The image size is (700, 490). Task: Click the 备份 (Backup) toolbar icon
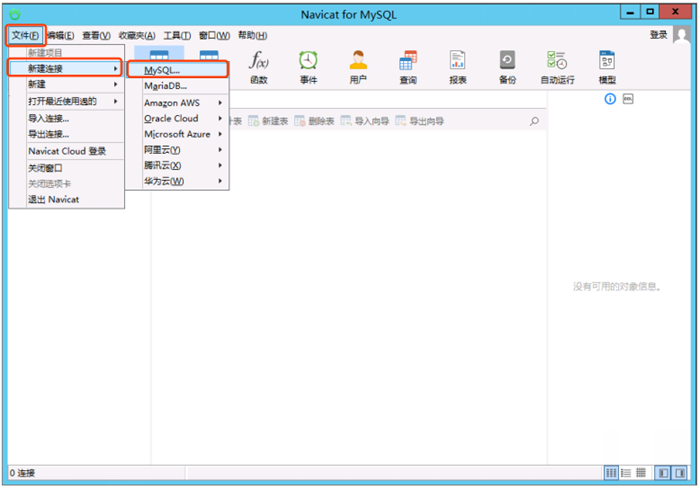(507, 66)
